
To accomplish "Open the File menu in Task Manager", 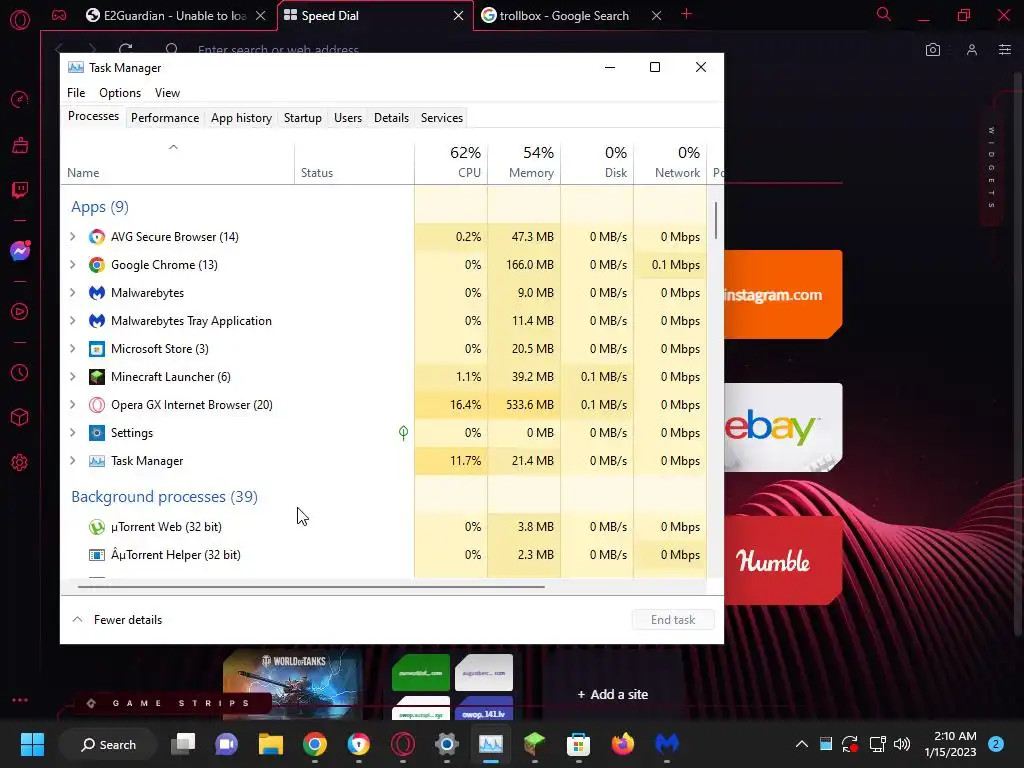I will point(76,93).
